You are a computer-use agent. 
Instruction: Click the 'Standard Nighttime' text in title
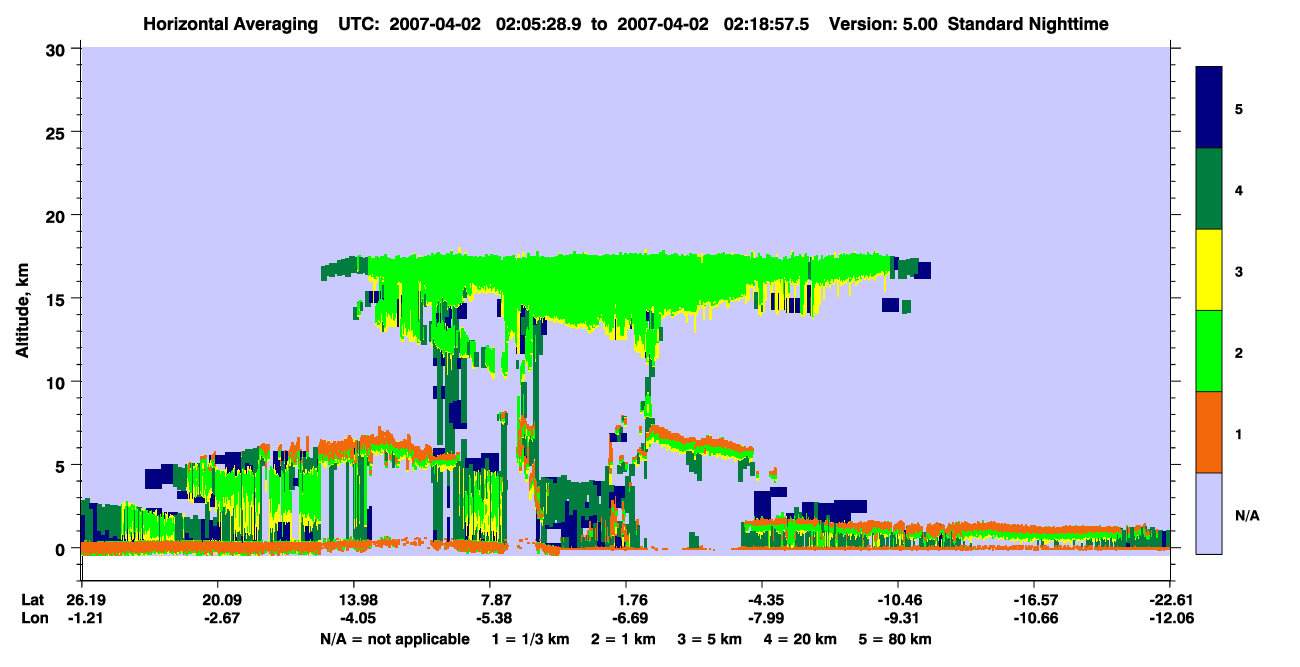tap(1028, 23)
